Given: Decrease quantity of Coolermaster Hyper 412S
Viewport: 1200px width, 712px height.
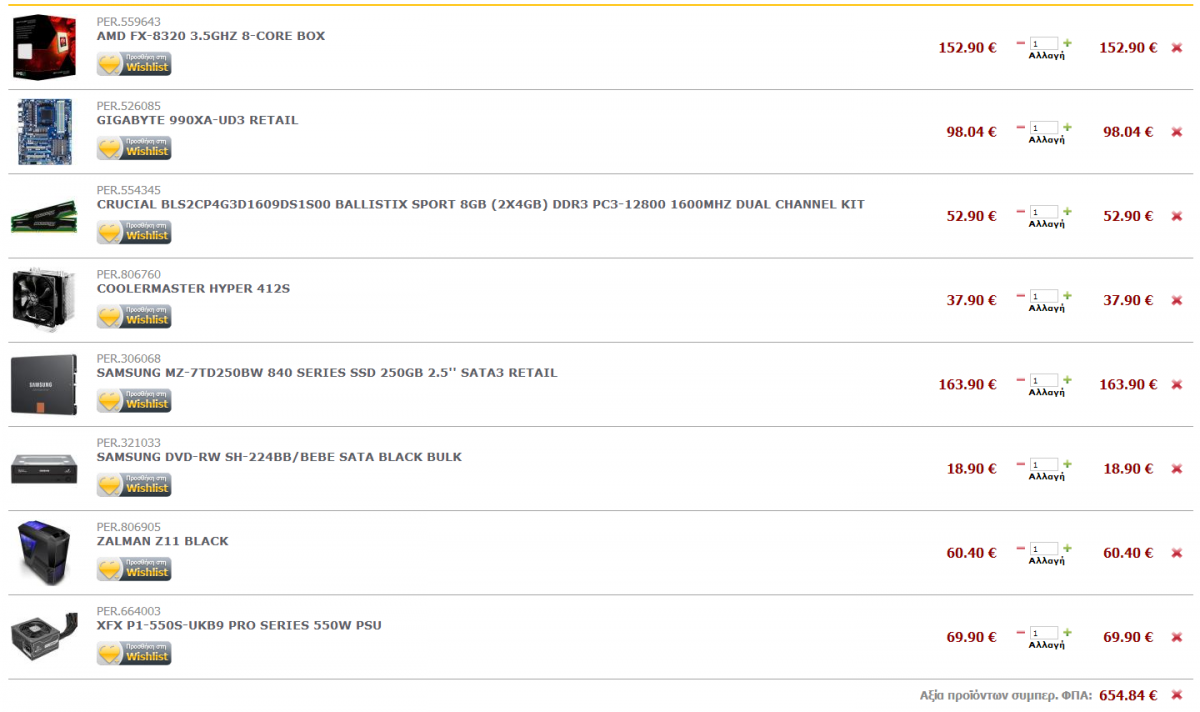Looking at the screenshot, I should pyautogui.click(x=1021, y=296).
